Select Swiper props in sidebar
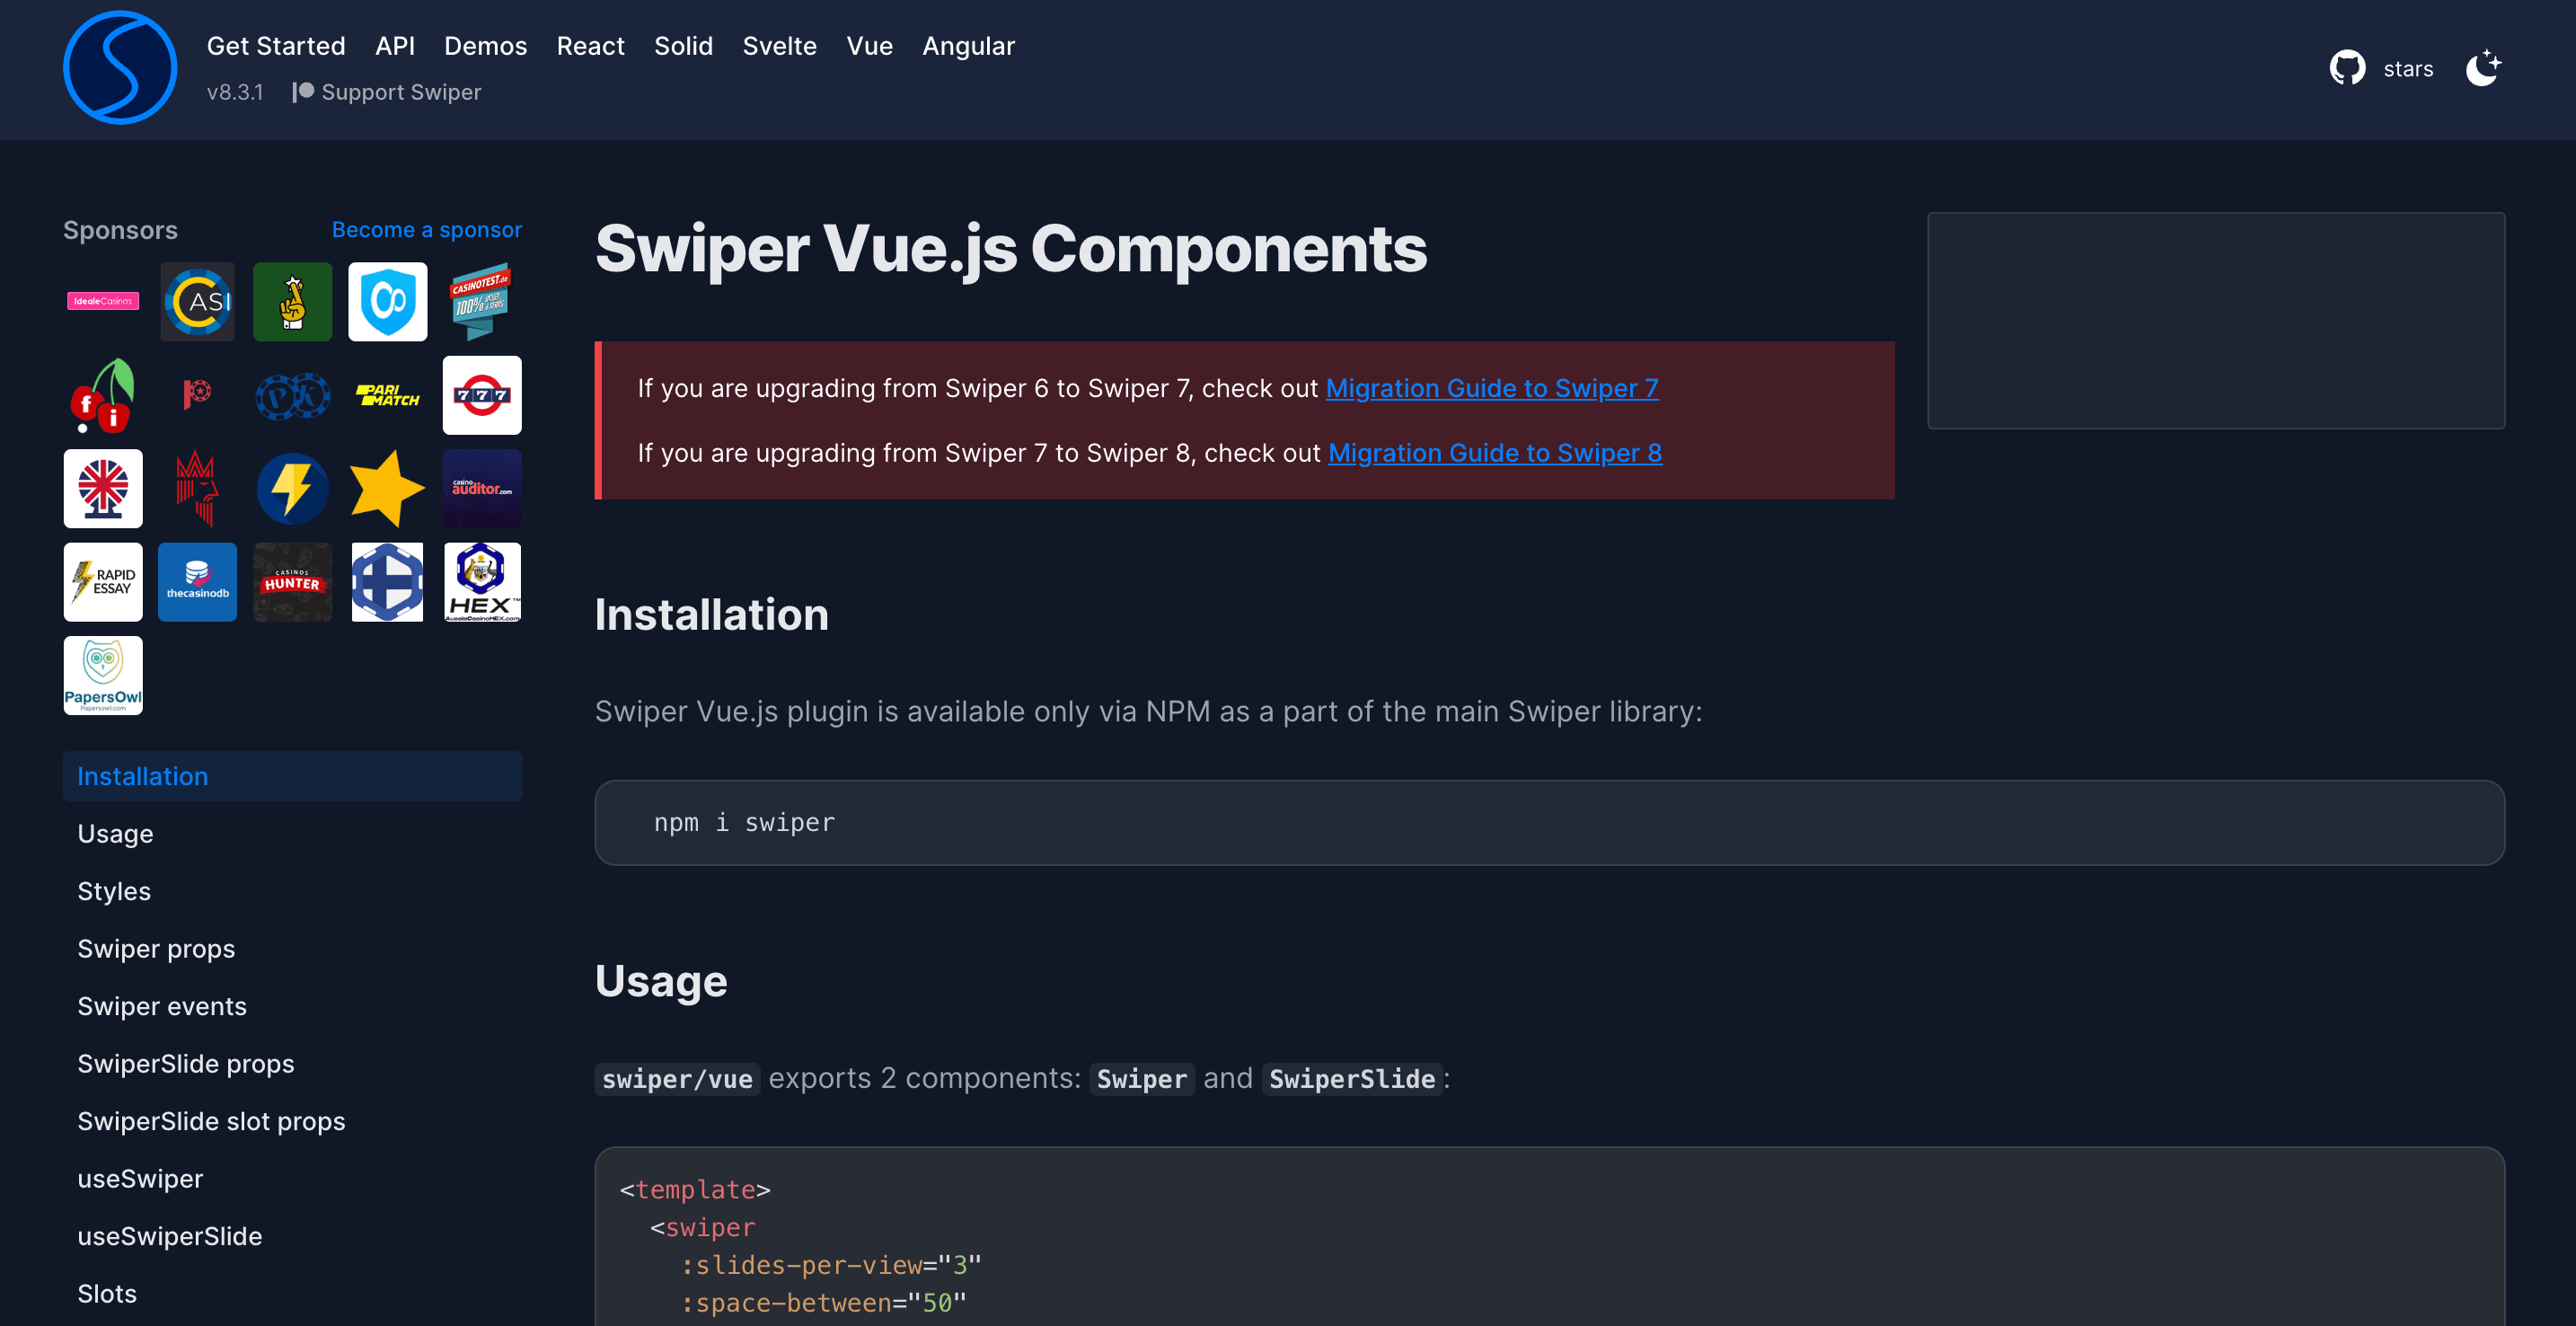The width and height of the screenshot is (2576, 1326). pyautogui.click(x=156, y=949)
